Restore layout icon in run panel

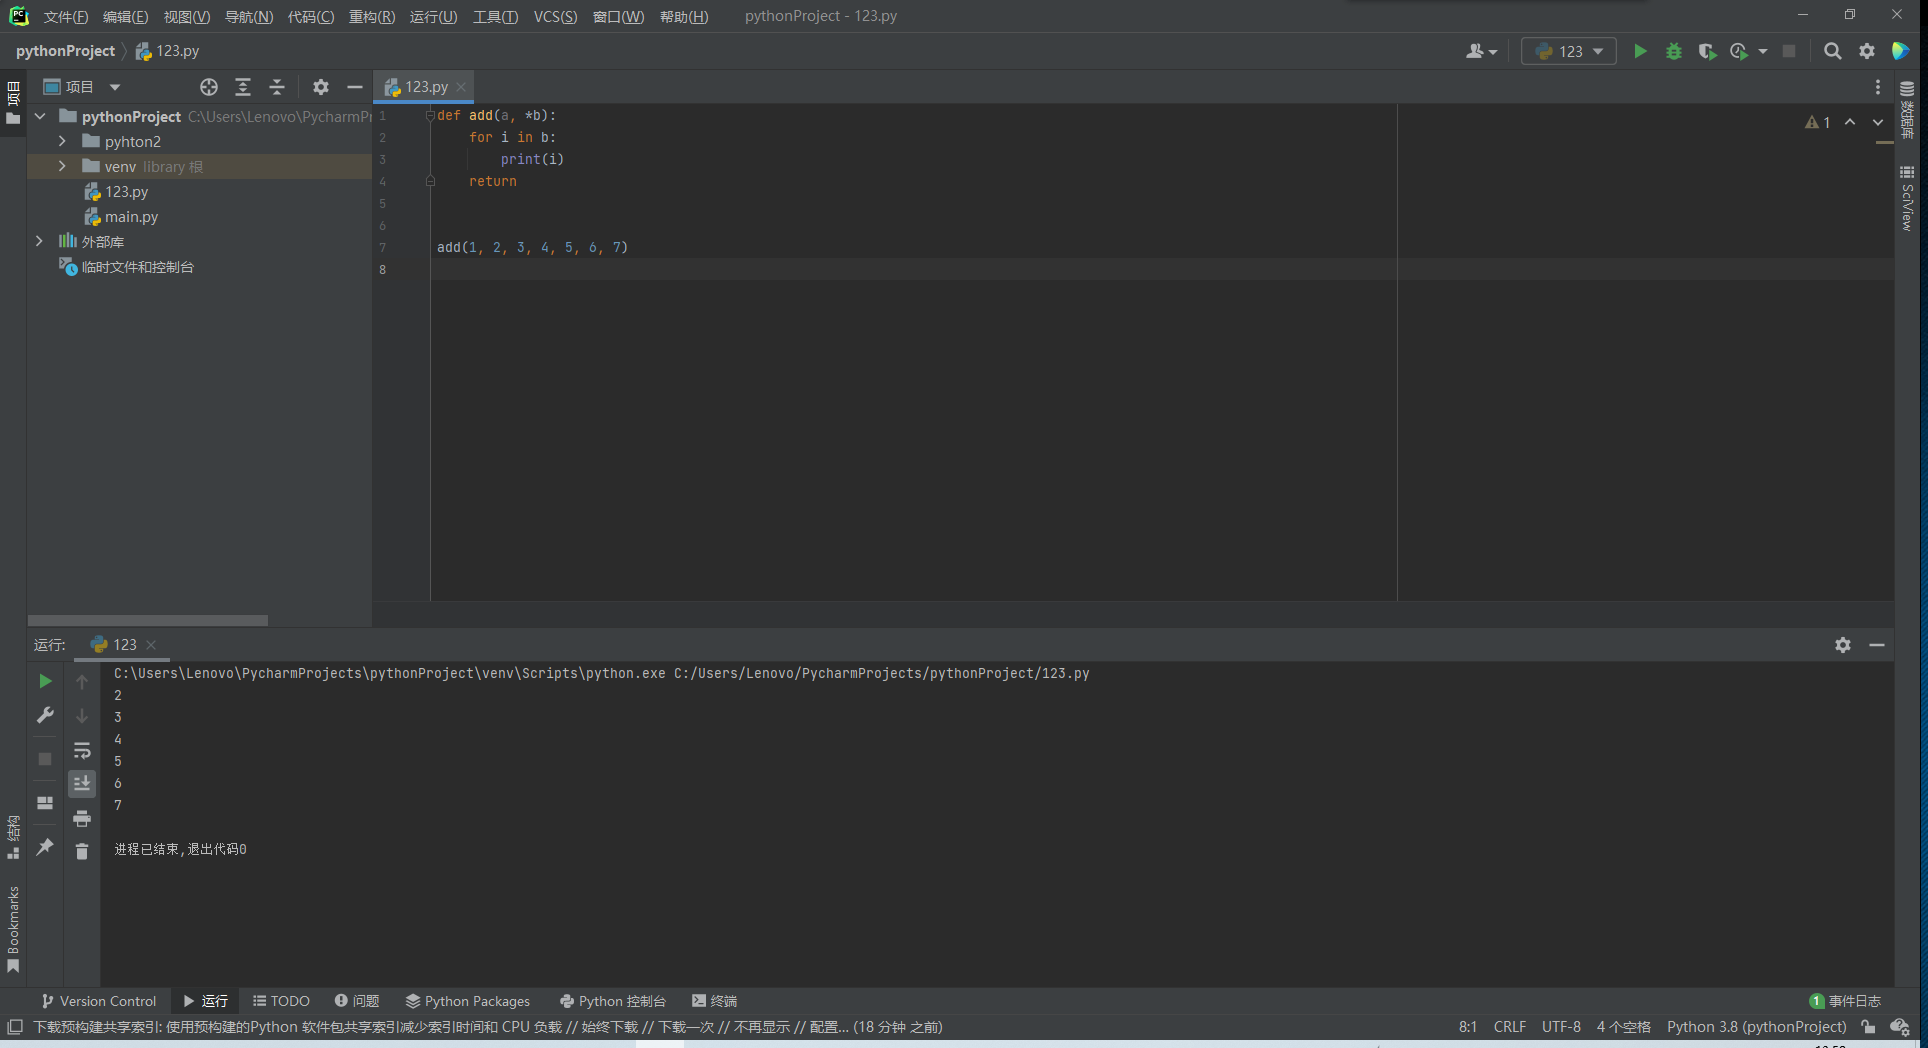pyautogui.click(x=45, y=803)
